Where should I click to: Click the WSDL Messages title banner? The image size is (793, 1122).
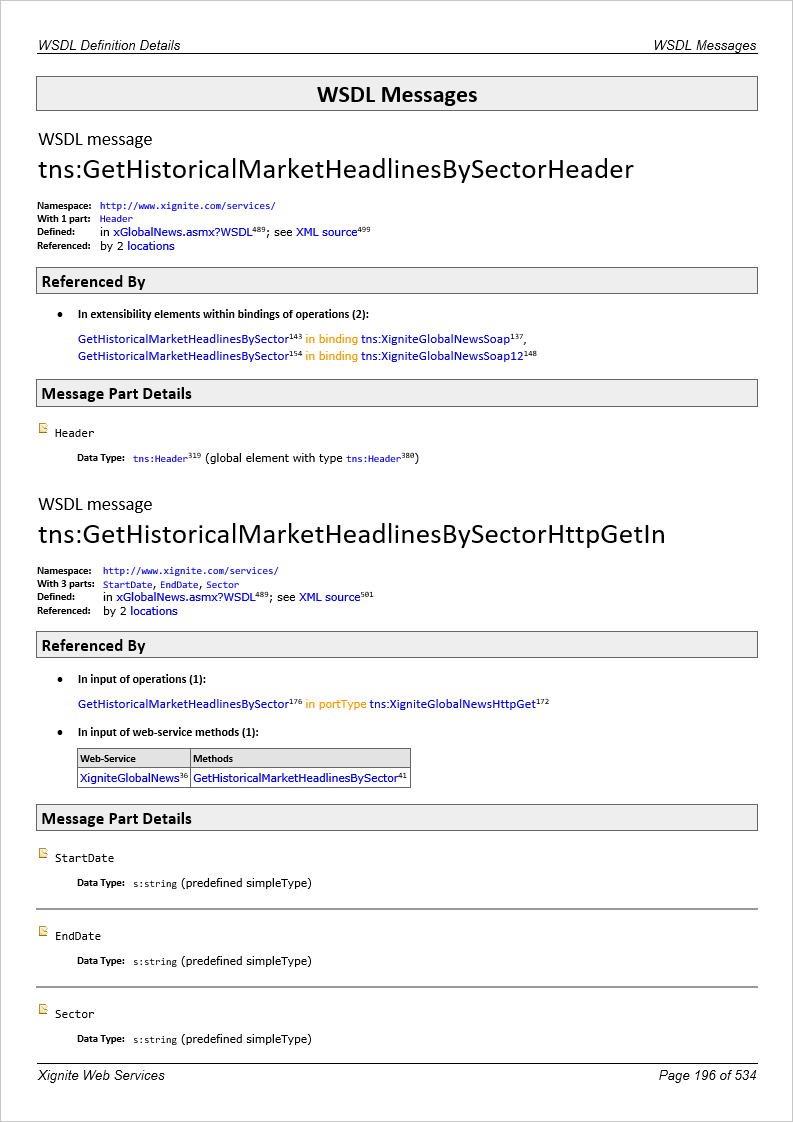click(x=397, y=95)
